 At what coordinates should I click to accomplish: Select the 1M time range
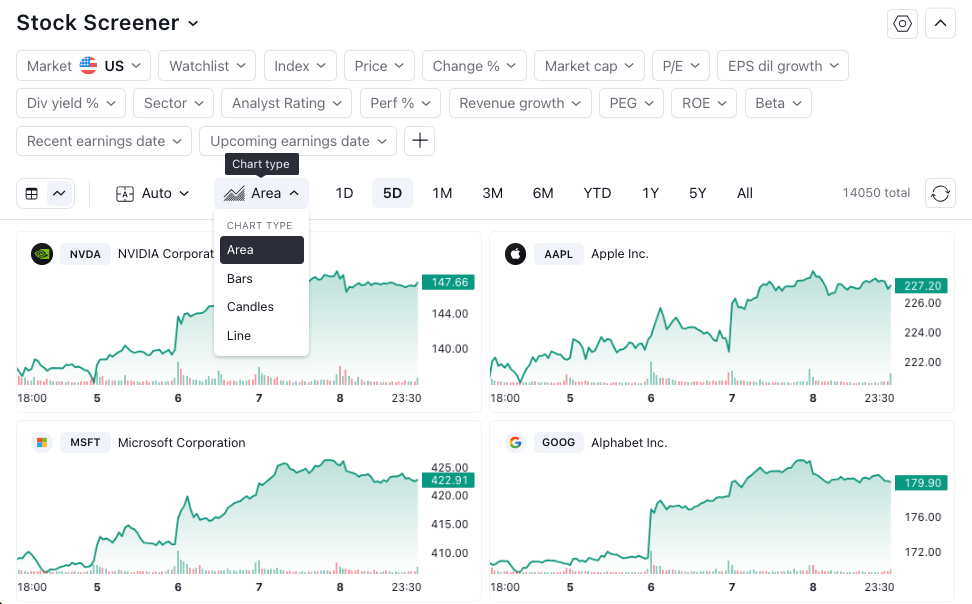442,193
